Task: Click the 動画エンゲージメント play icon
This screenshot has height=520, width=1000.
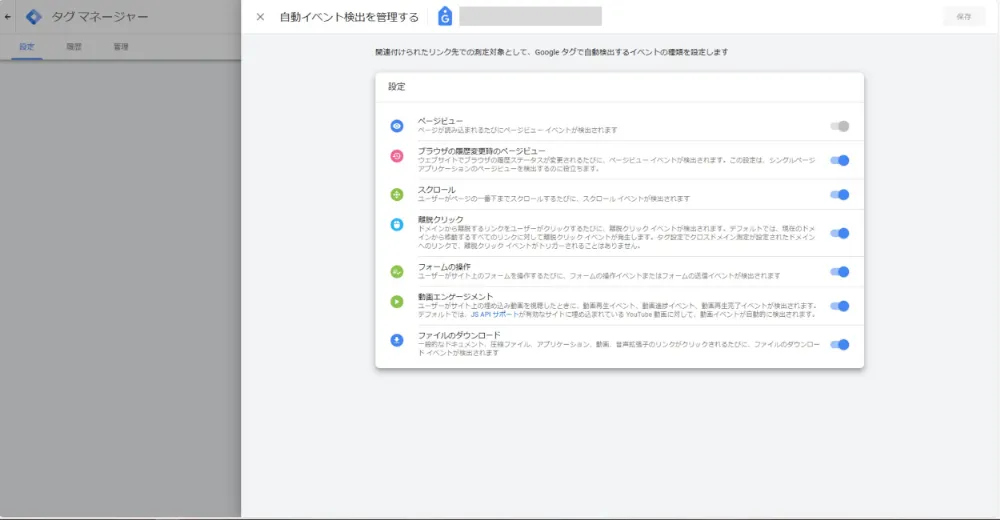Action: pyautogui.click(x=397, y=302)
